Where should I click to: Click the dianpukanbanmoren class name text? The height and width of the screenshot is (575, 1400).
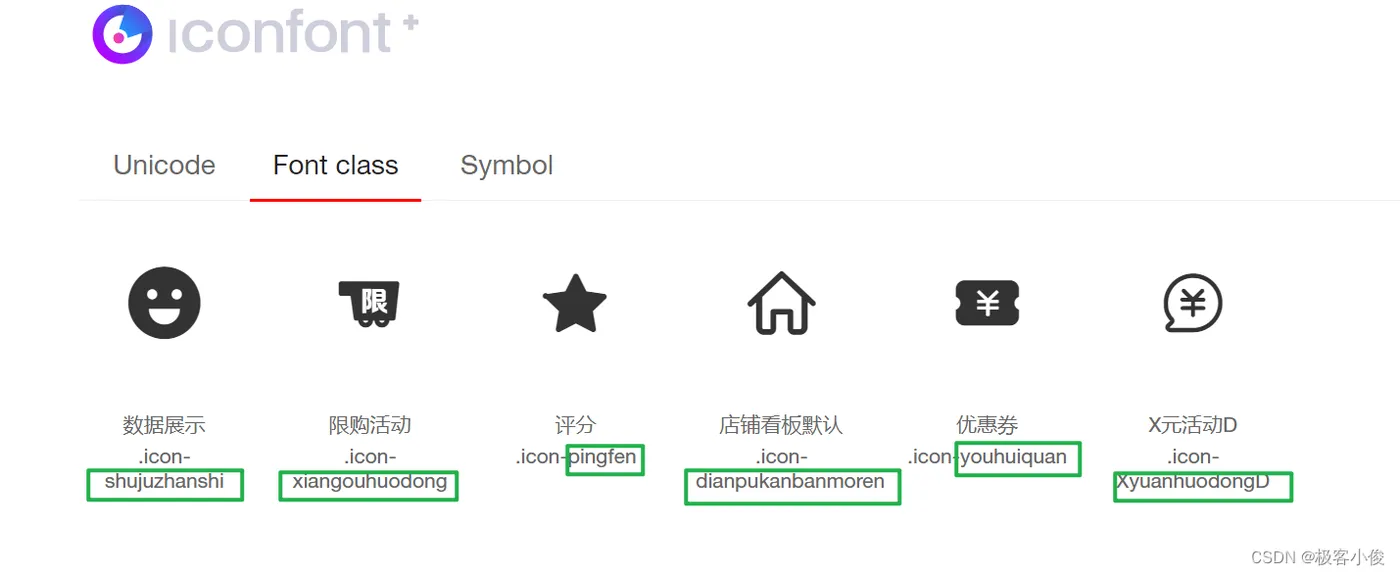point(790,483)
